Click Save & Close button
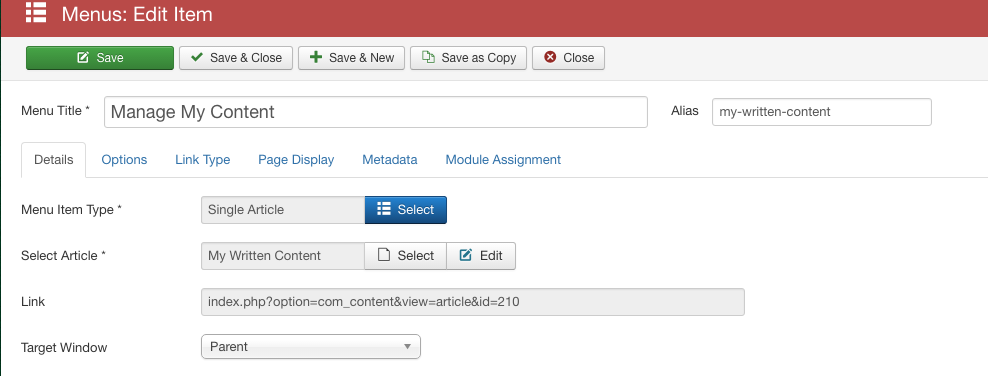 [x=236, y=58]
